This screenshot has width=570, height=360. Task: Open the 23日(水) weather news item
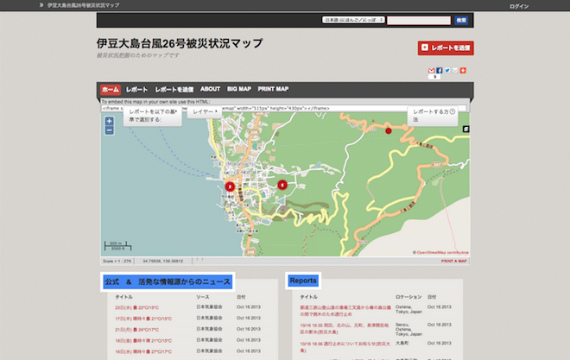[x=137, y=308]
